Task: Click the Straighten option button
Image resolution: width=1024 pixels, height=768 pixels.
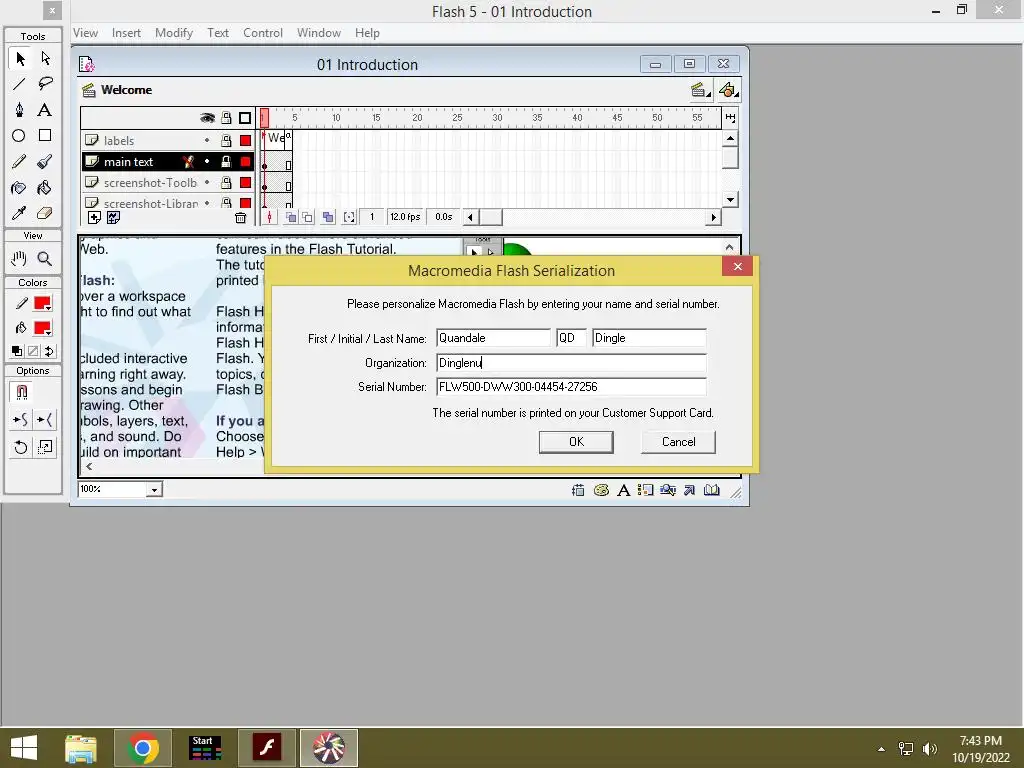Action: (45, 420)
